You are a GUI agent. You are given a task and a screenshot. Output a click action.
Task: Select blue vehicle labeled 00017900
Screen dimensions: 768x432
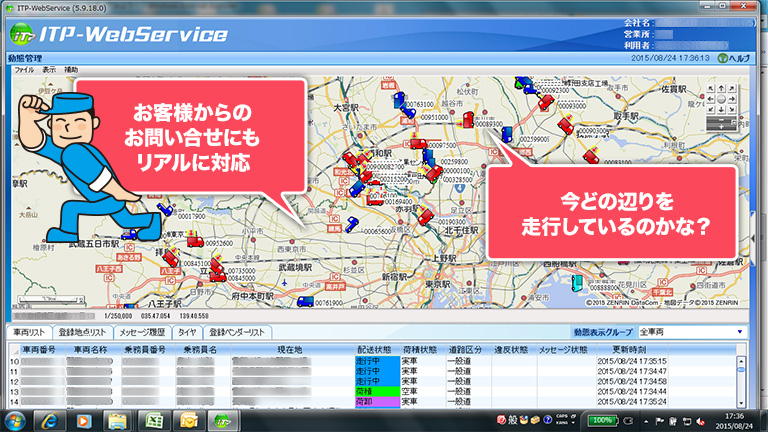pyautogui.click(x=165, y=210)
